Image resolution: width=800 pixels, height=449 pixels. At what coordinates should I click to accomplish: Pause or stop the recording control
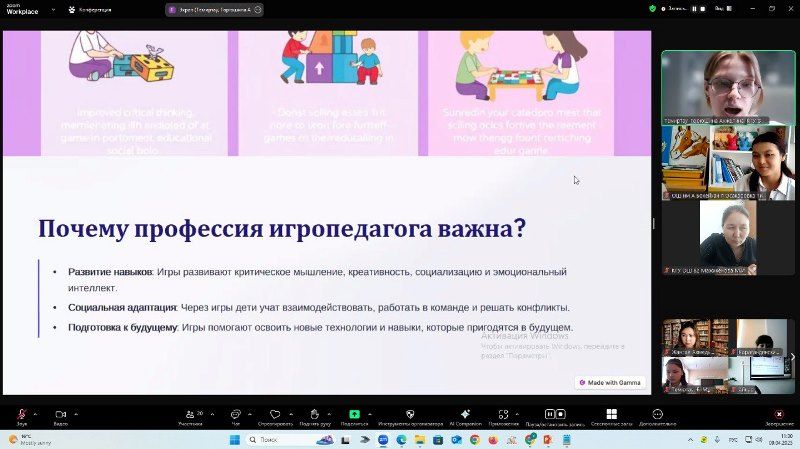(x=555, y=414)
